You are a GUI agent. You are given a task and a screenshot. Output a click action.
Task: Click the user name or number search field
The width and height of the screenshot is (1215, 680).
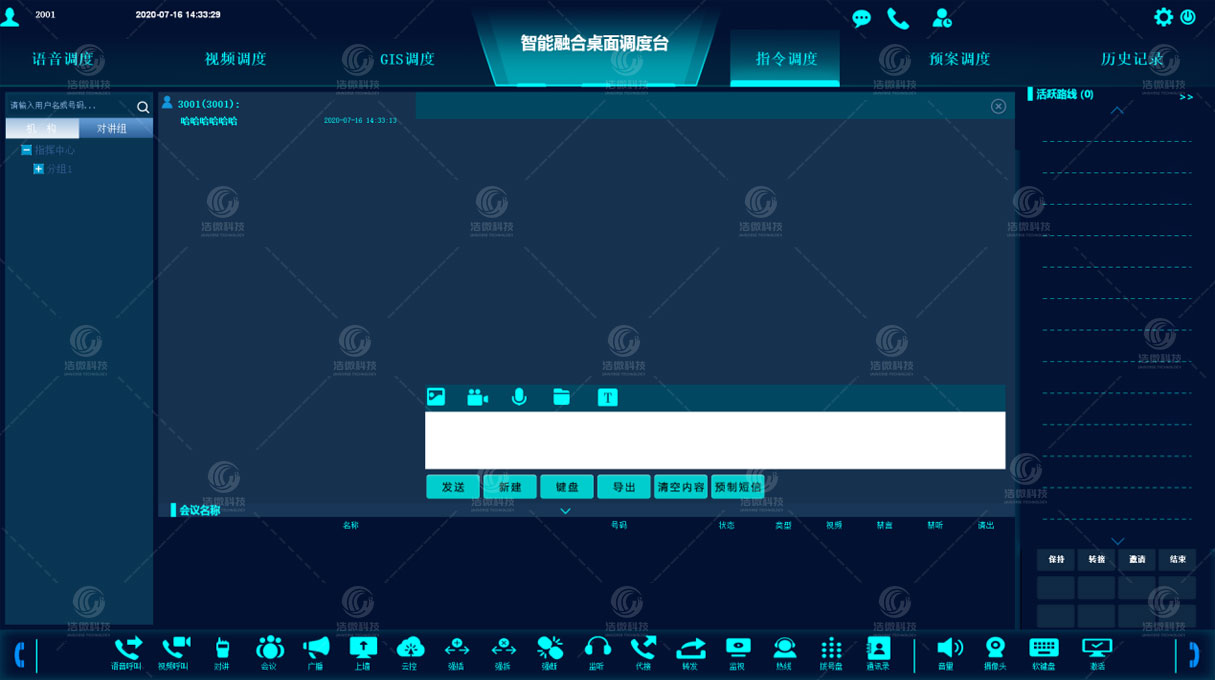pos(68,105)
